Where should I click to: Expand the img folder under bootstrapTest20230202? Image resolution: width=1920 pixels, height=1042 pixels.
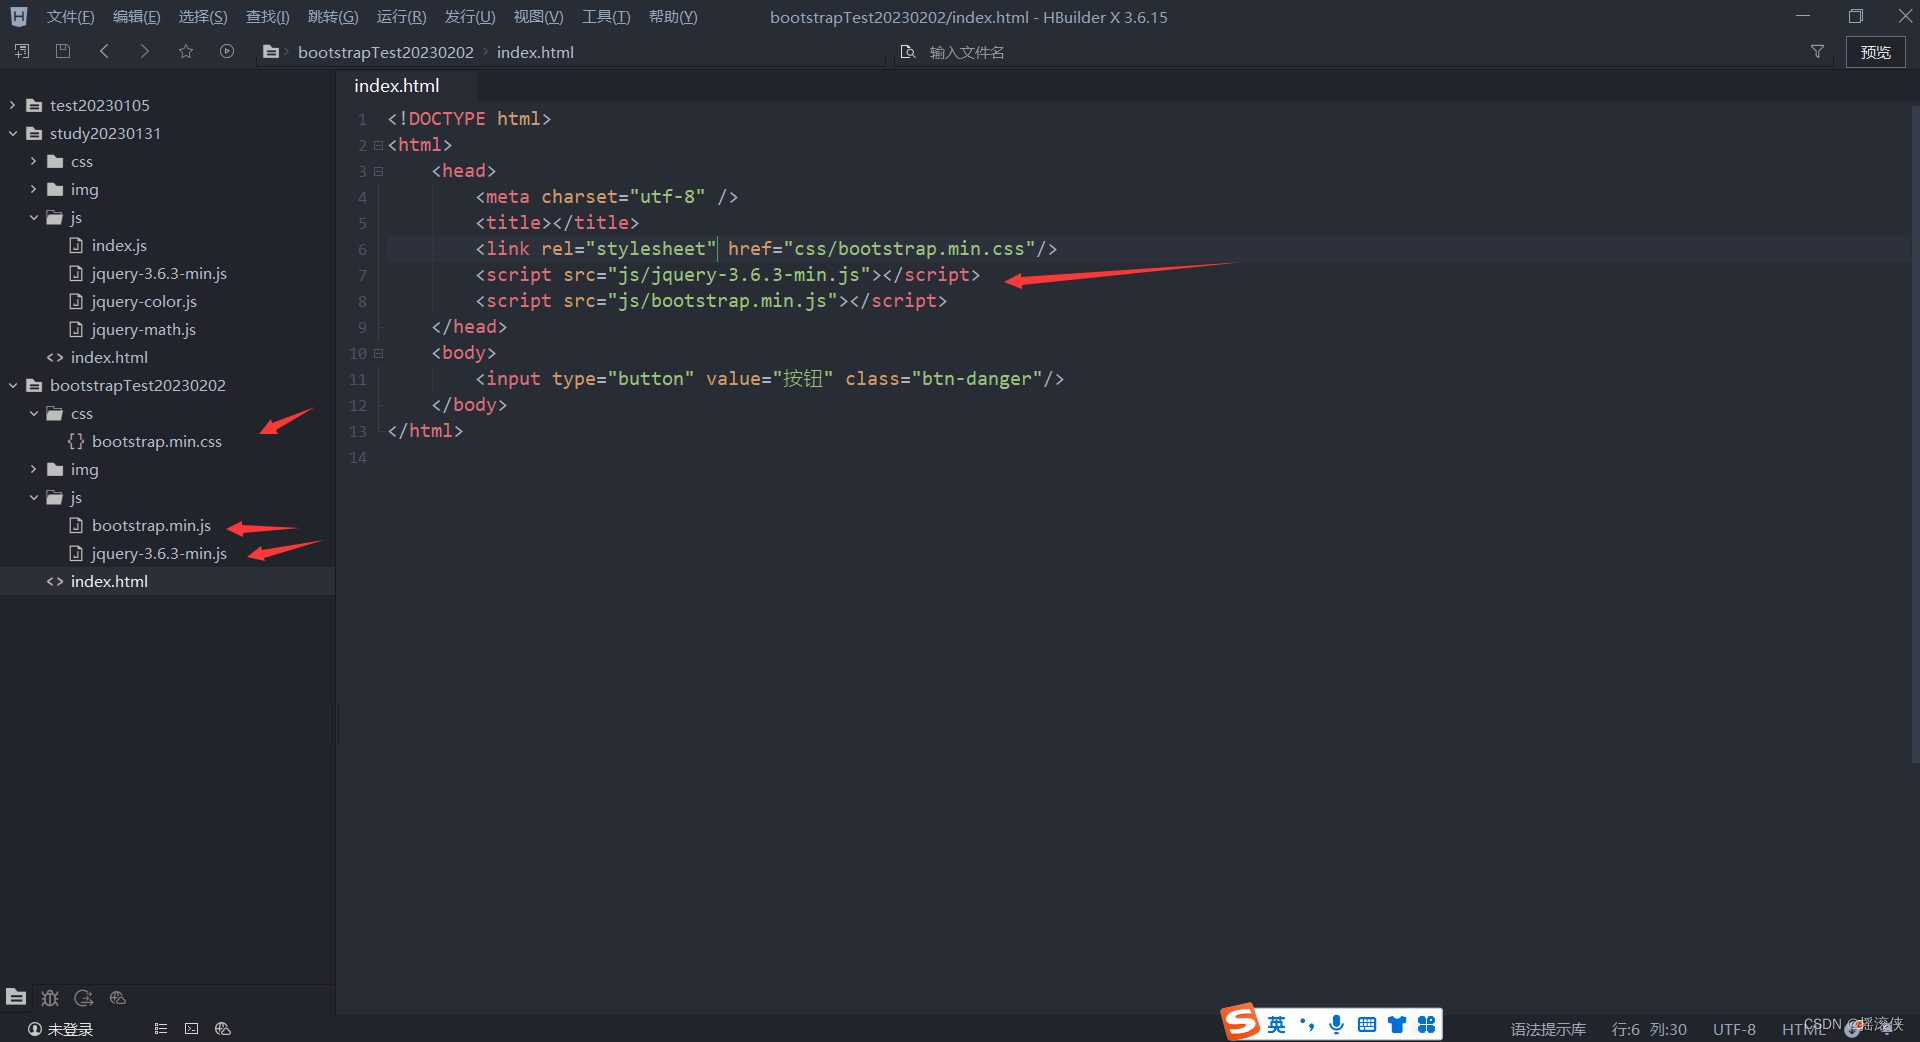pos(34,469)
